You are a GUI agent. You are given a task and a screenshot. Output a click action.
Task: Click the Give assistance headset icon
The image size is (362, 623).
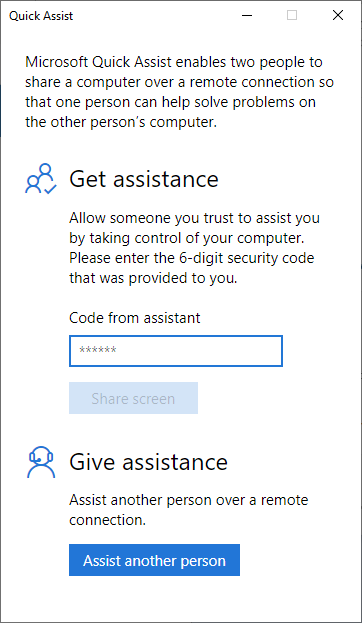[41, 462]
